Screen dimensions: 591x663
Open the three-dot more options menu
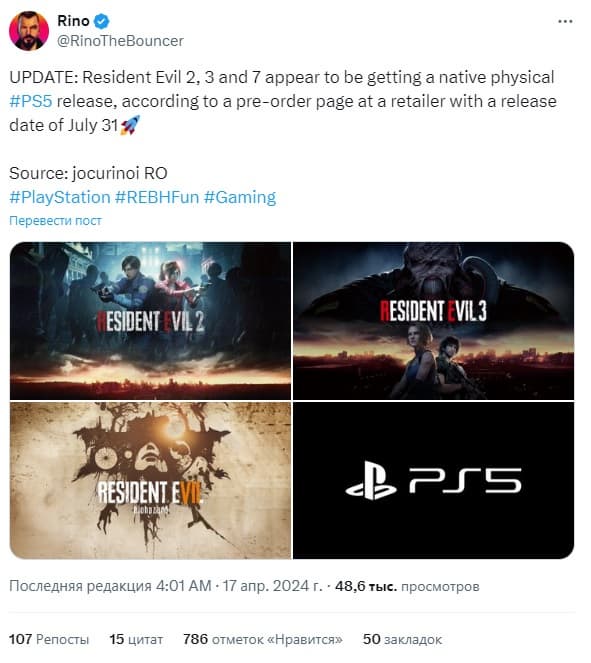point(565,22)
